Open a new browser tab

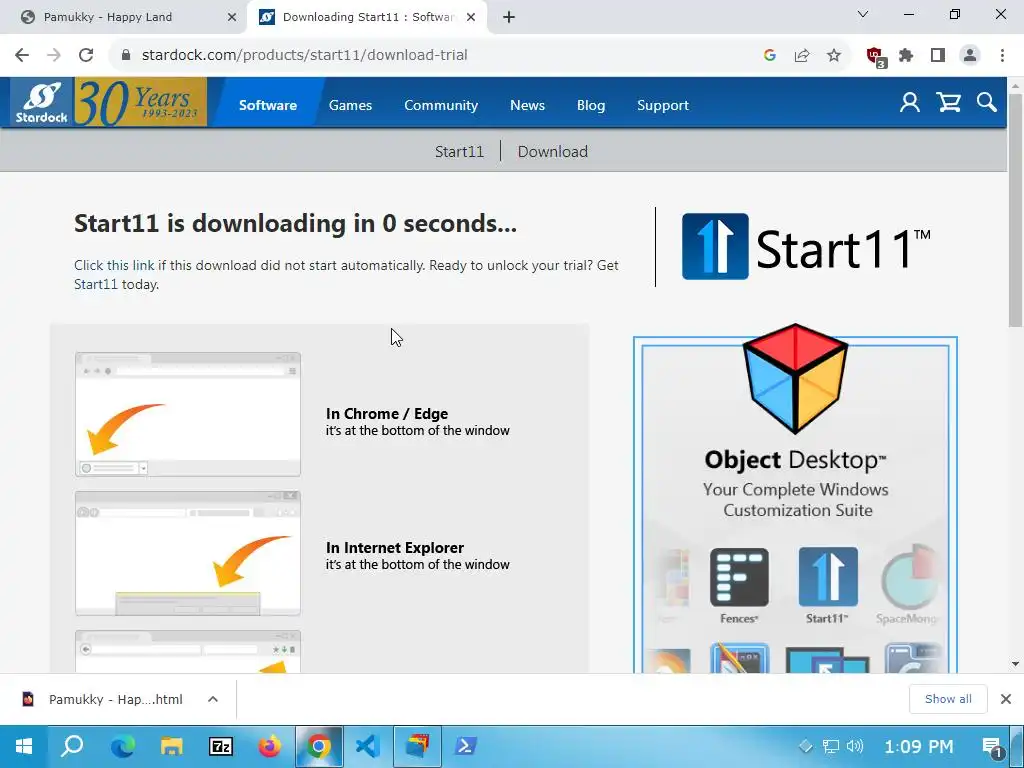pyautogui.click(x=509, y=18)
